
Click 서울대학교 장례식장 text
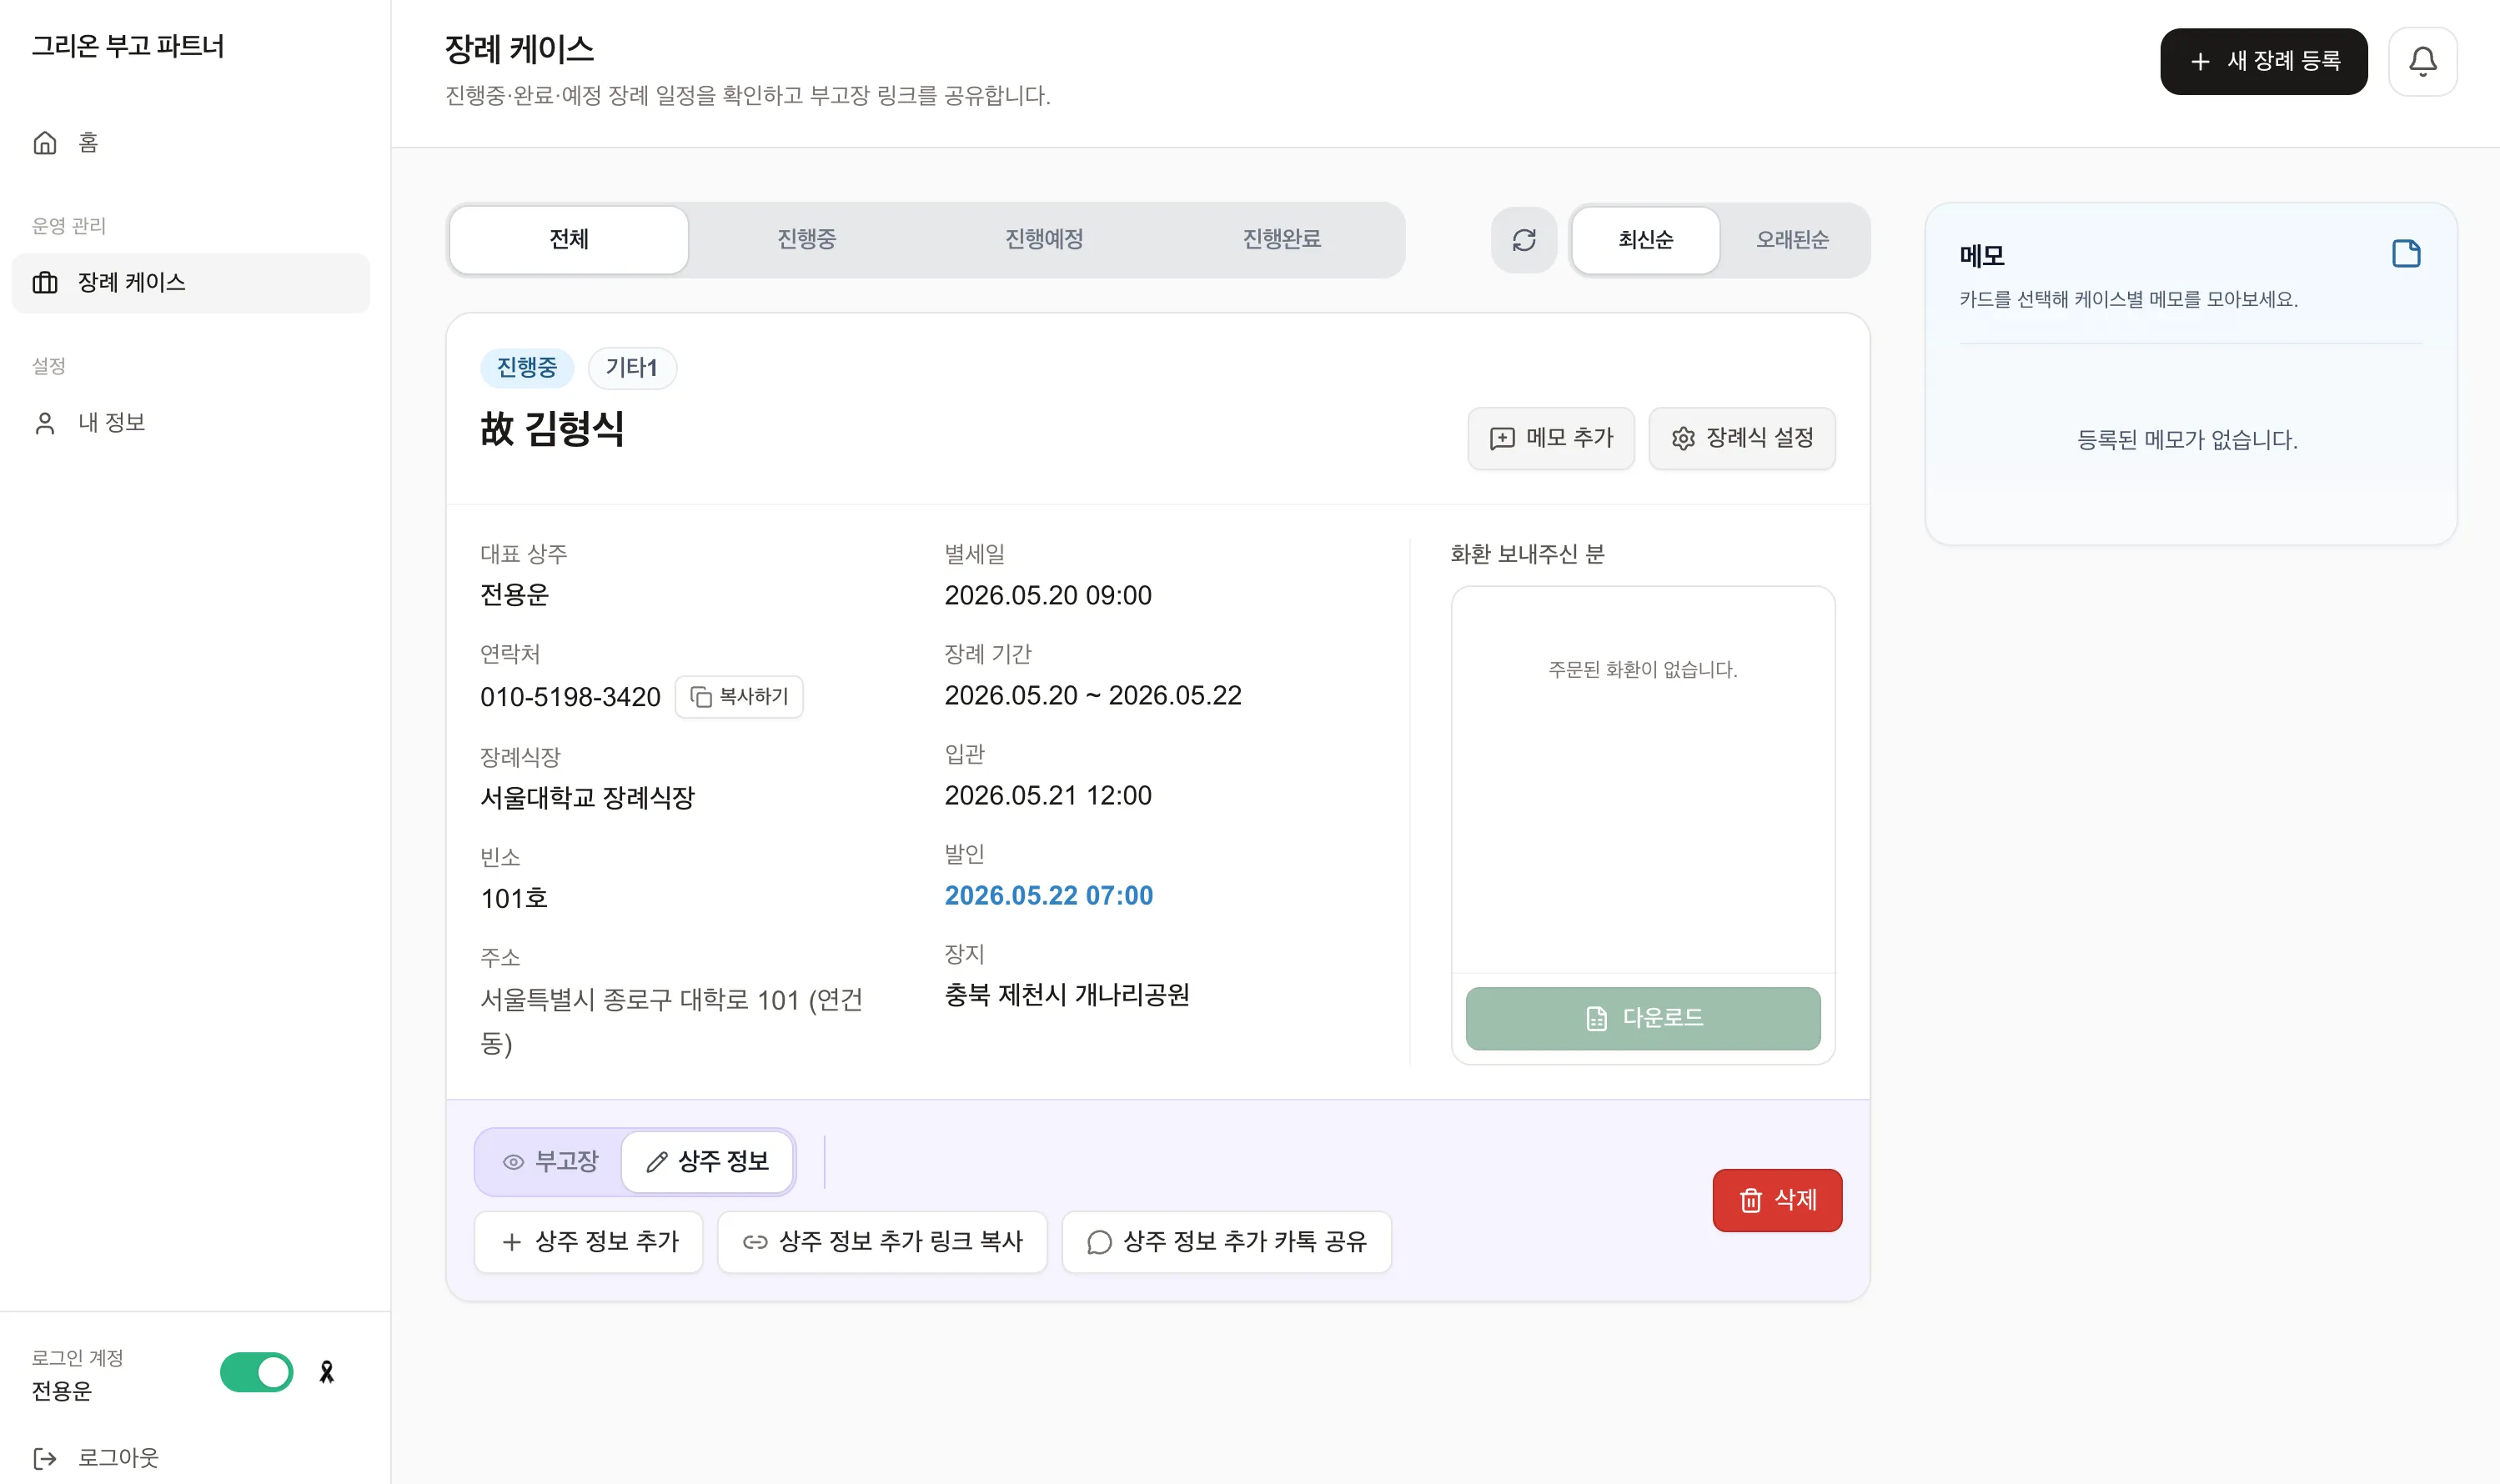[587, 798]
